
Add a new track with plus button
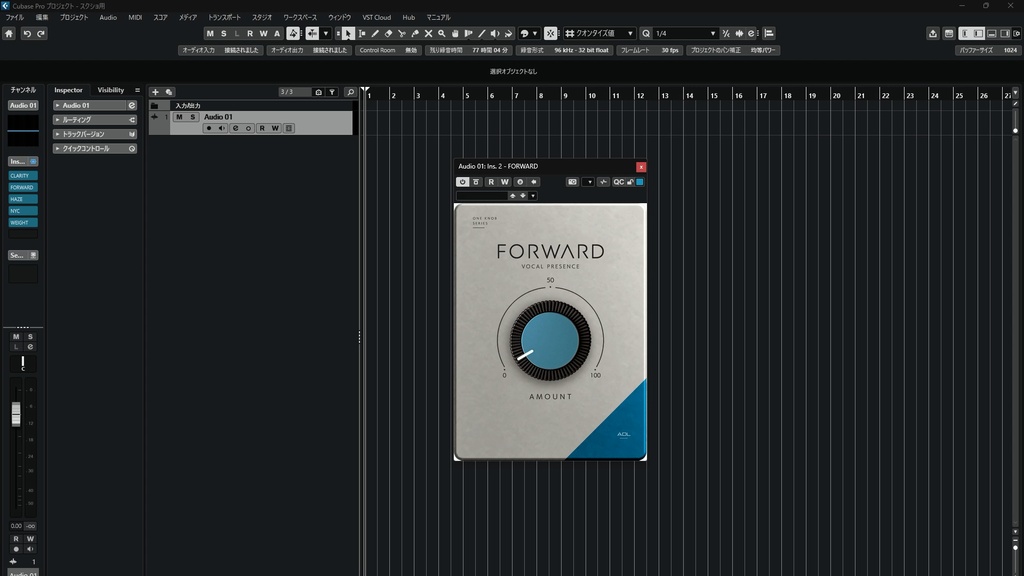point(155,92)
